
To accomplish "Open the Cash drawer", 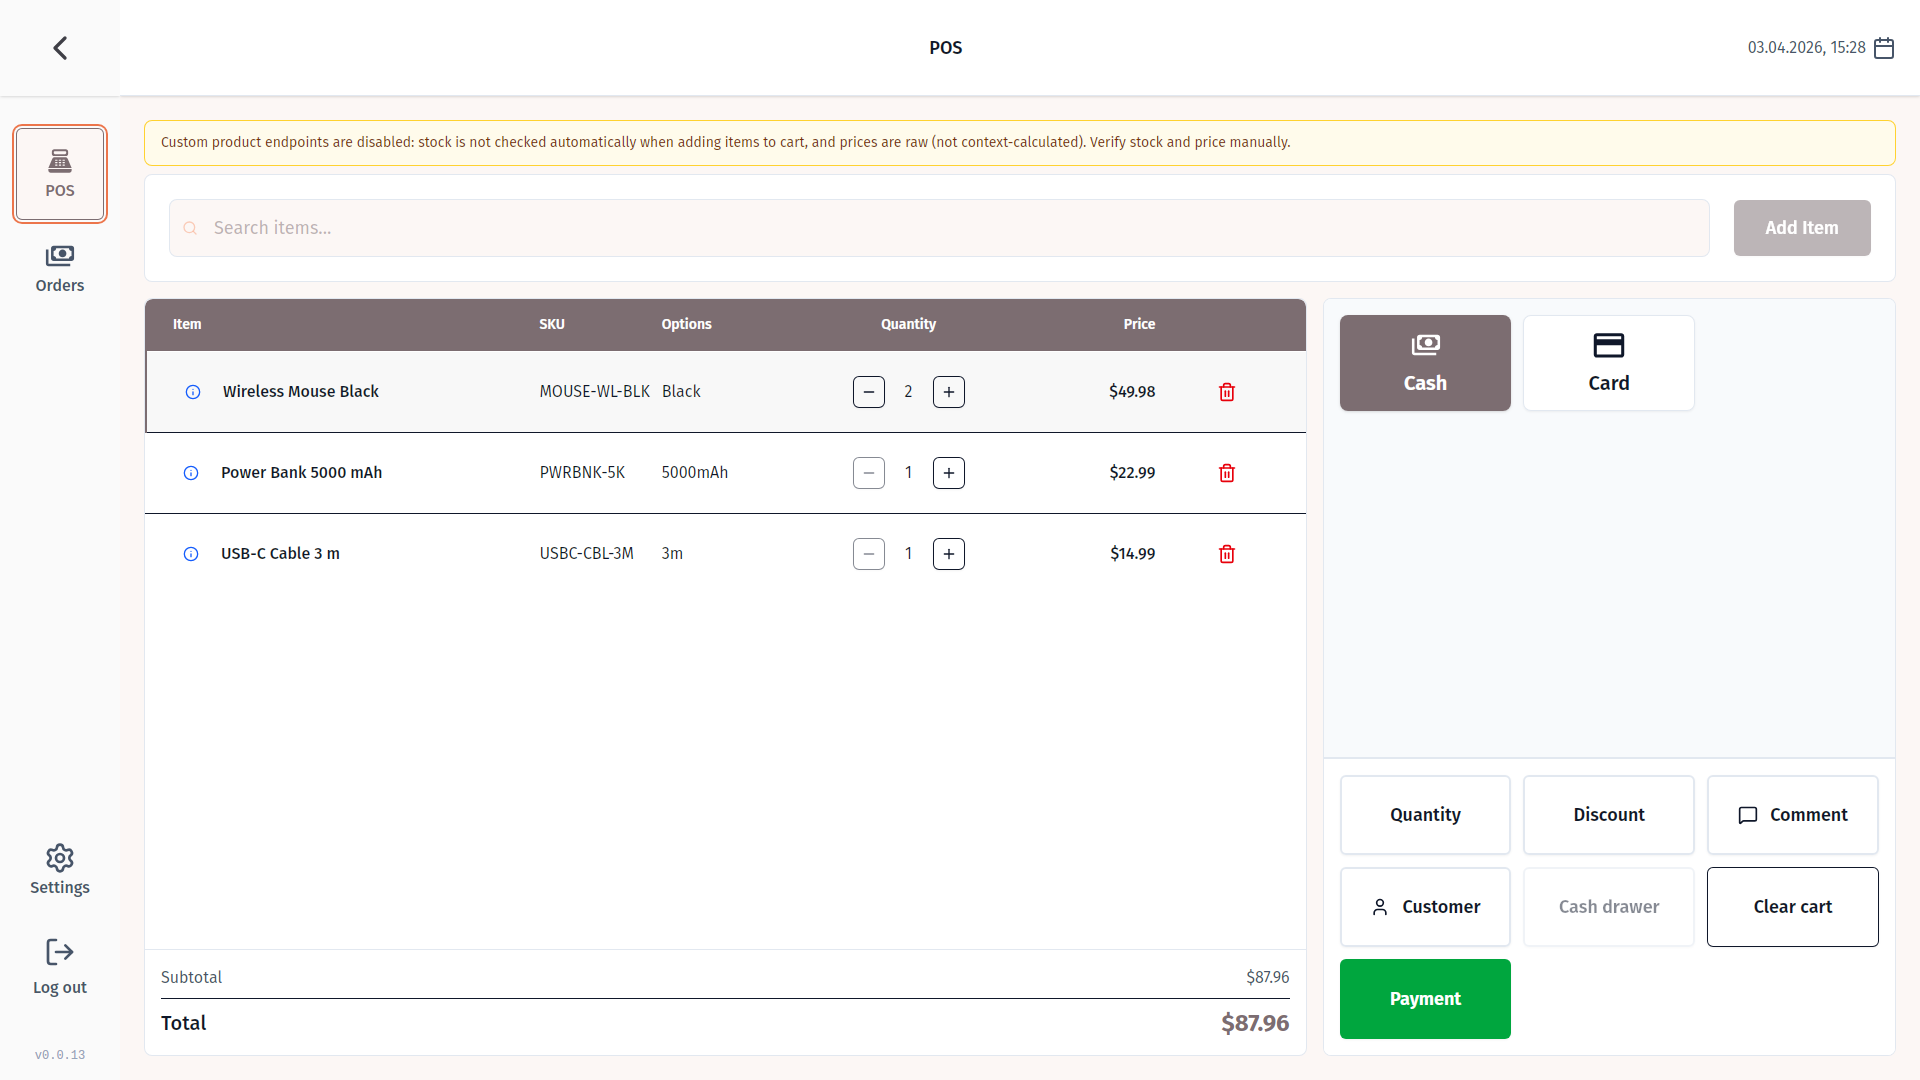I will pyautogui.click(x=1609, y=907).
